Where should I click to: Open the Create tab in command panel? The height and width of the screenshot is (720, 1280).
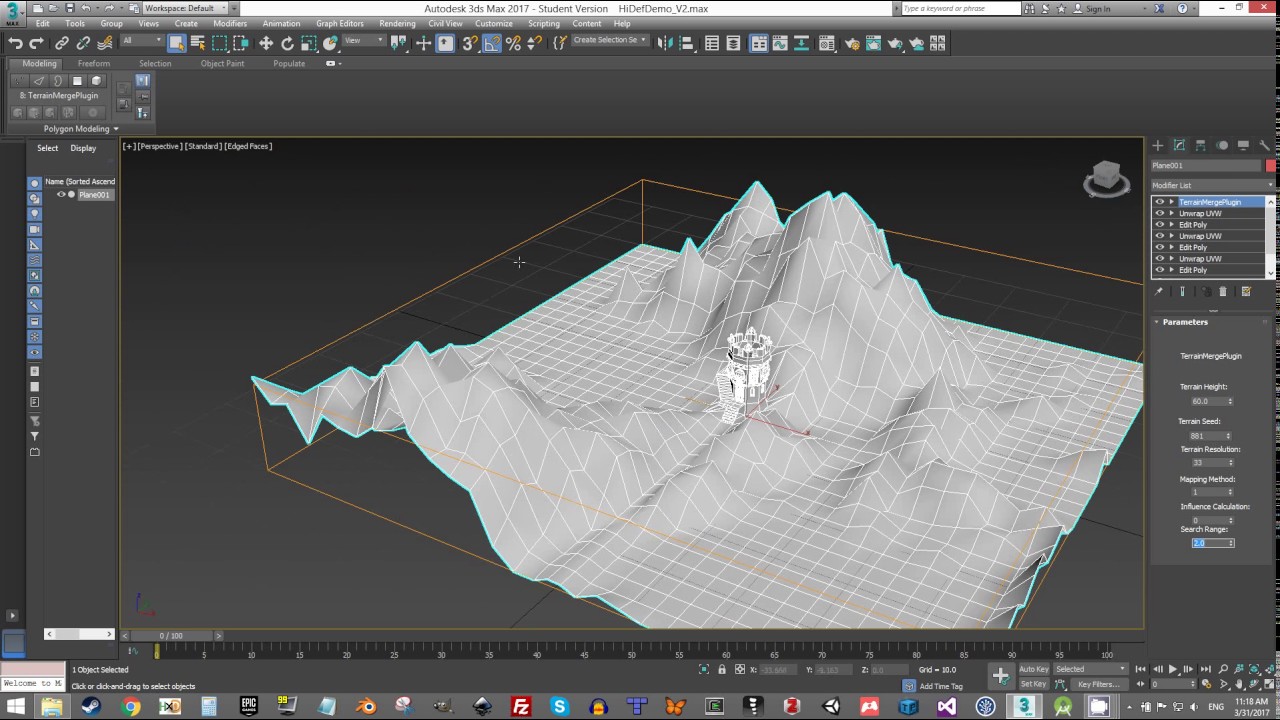pos(1157,146)
